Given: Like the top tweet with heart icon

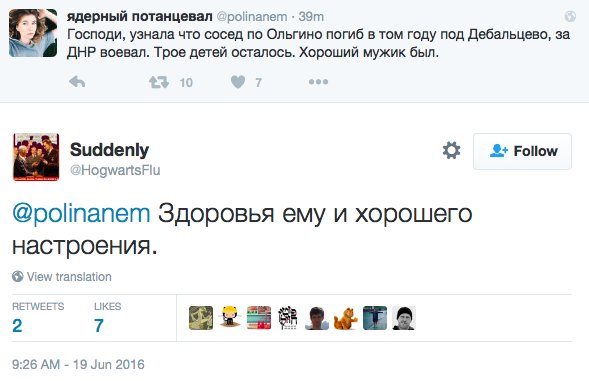Looking at the screenshot, I should pyautogui.click(x=238, y=82).
